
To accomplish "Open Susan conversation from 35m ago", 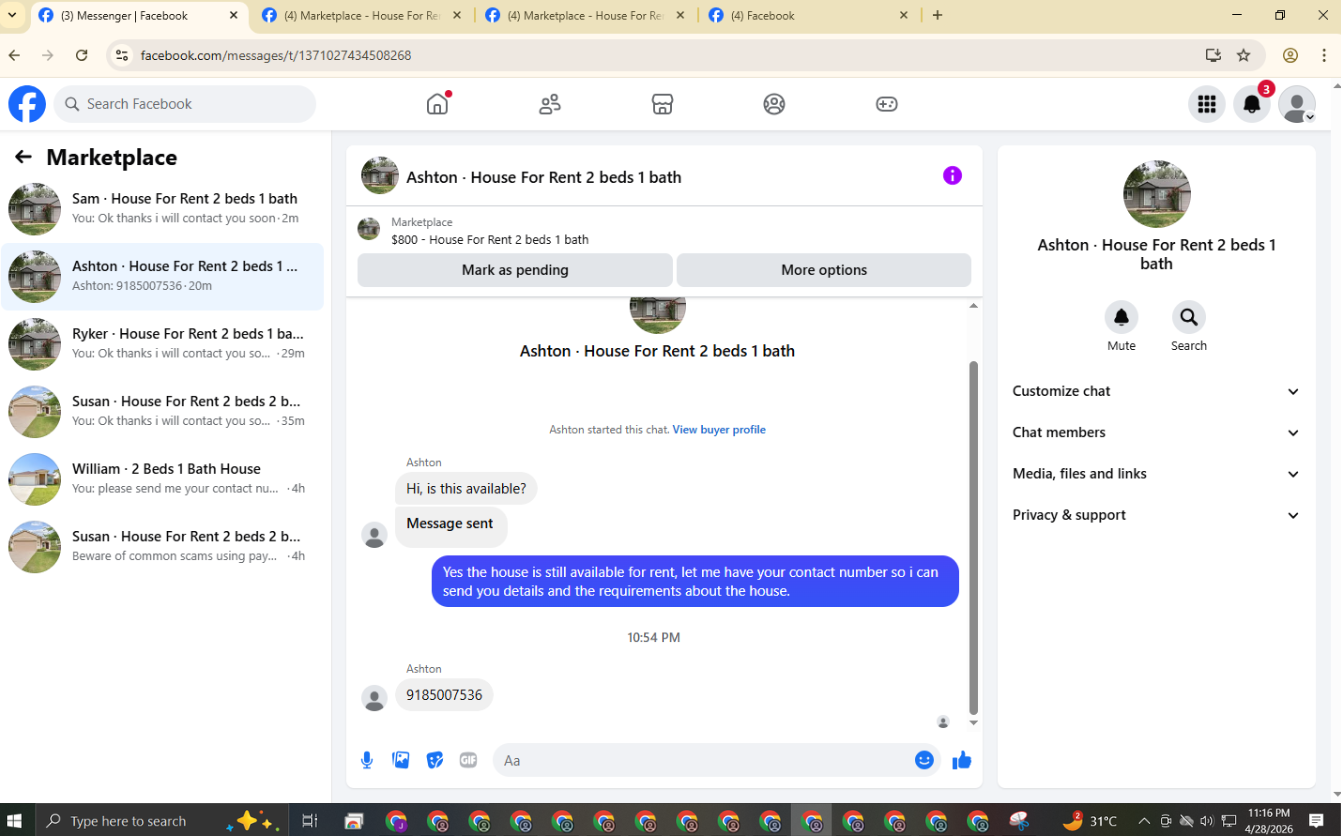I will [163, 412].
